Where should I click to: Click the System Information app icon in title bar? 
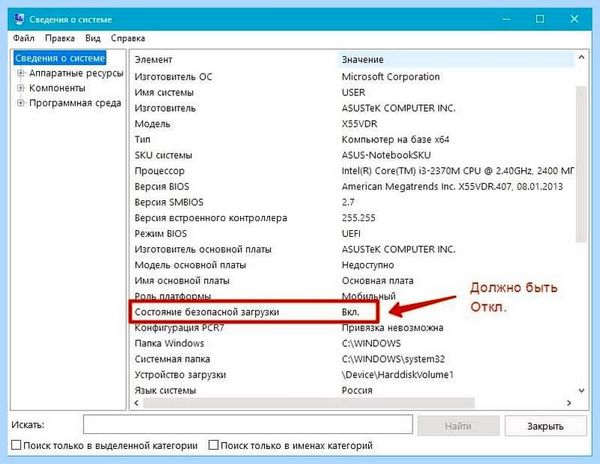pyautogui.click(x=19, y=19)
